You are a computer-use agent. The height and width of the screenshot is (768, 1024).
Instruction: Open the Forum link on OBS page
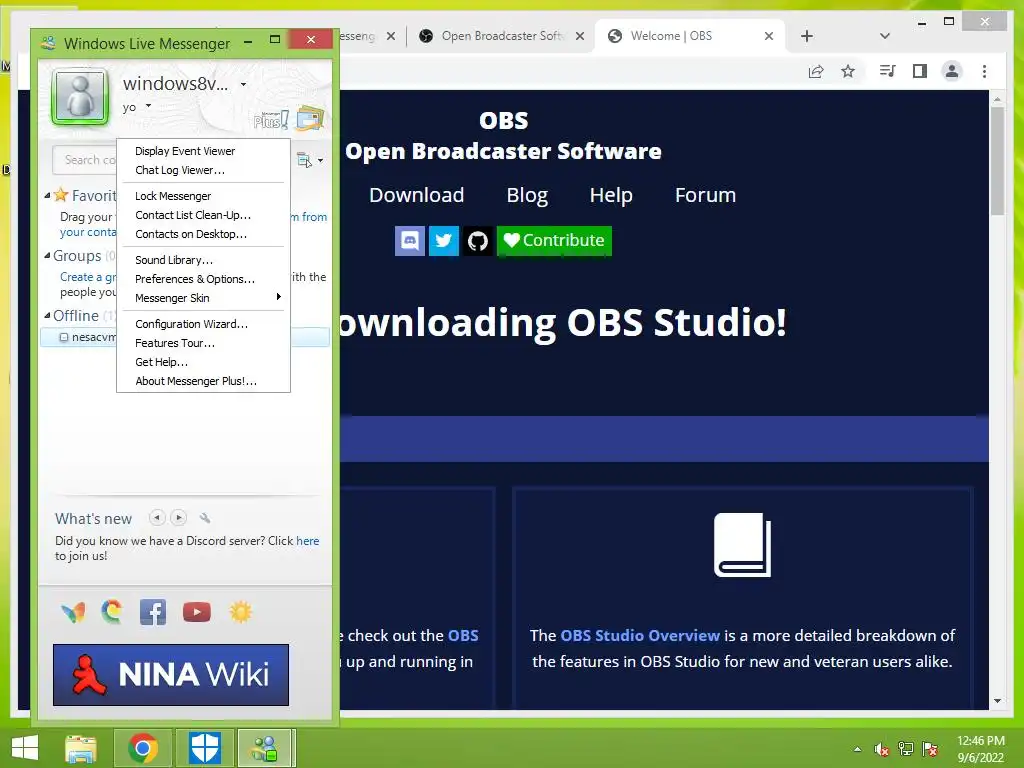[x=705, y=195]
